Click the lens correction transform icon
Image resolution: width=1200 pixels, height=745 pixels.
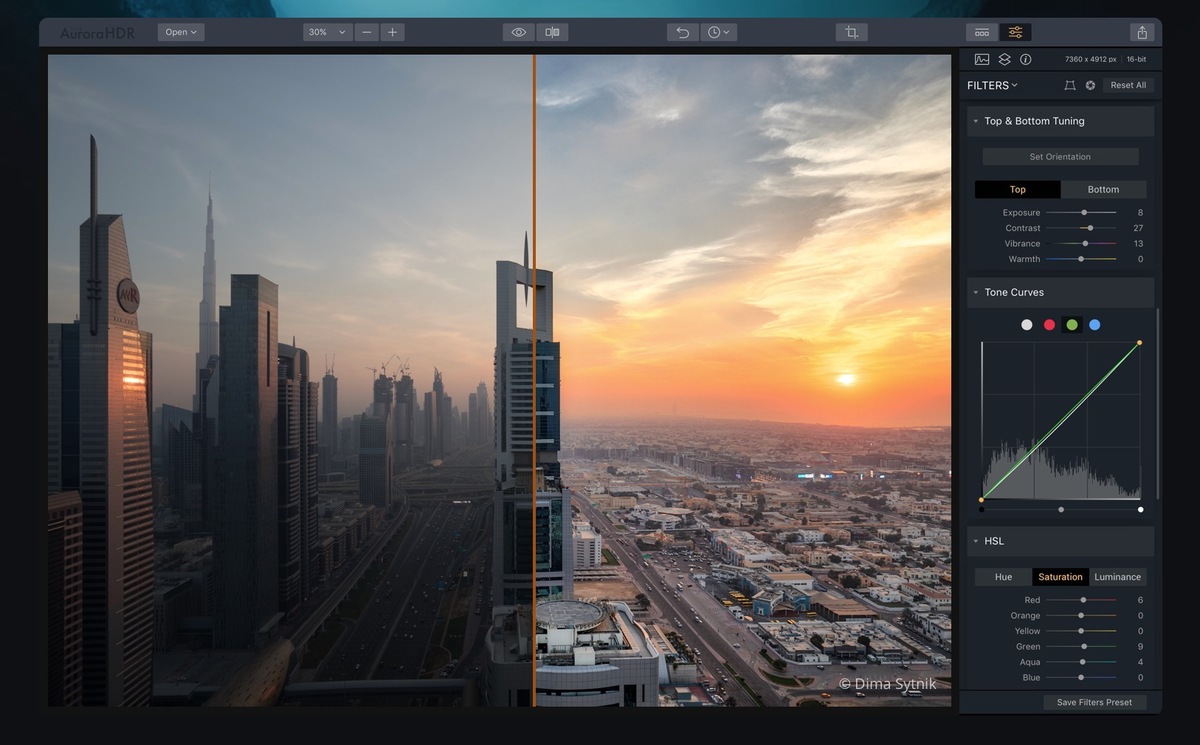1069,86
